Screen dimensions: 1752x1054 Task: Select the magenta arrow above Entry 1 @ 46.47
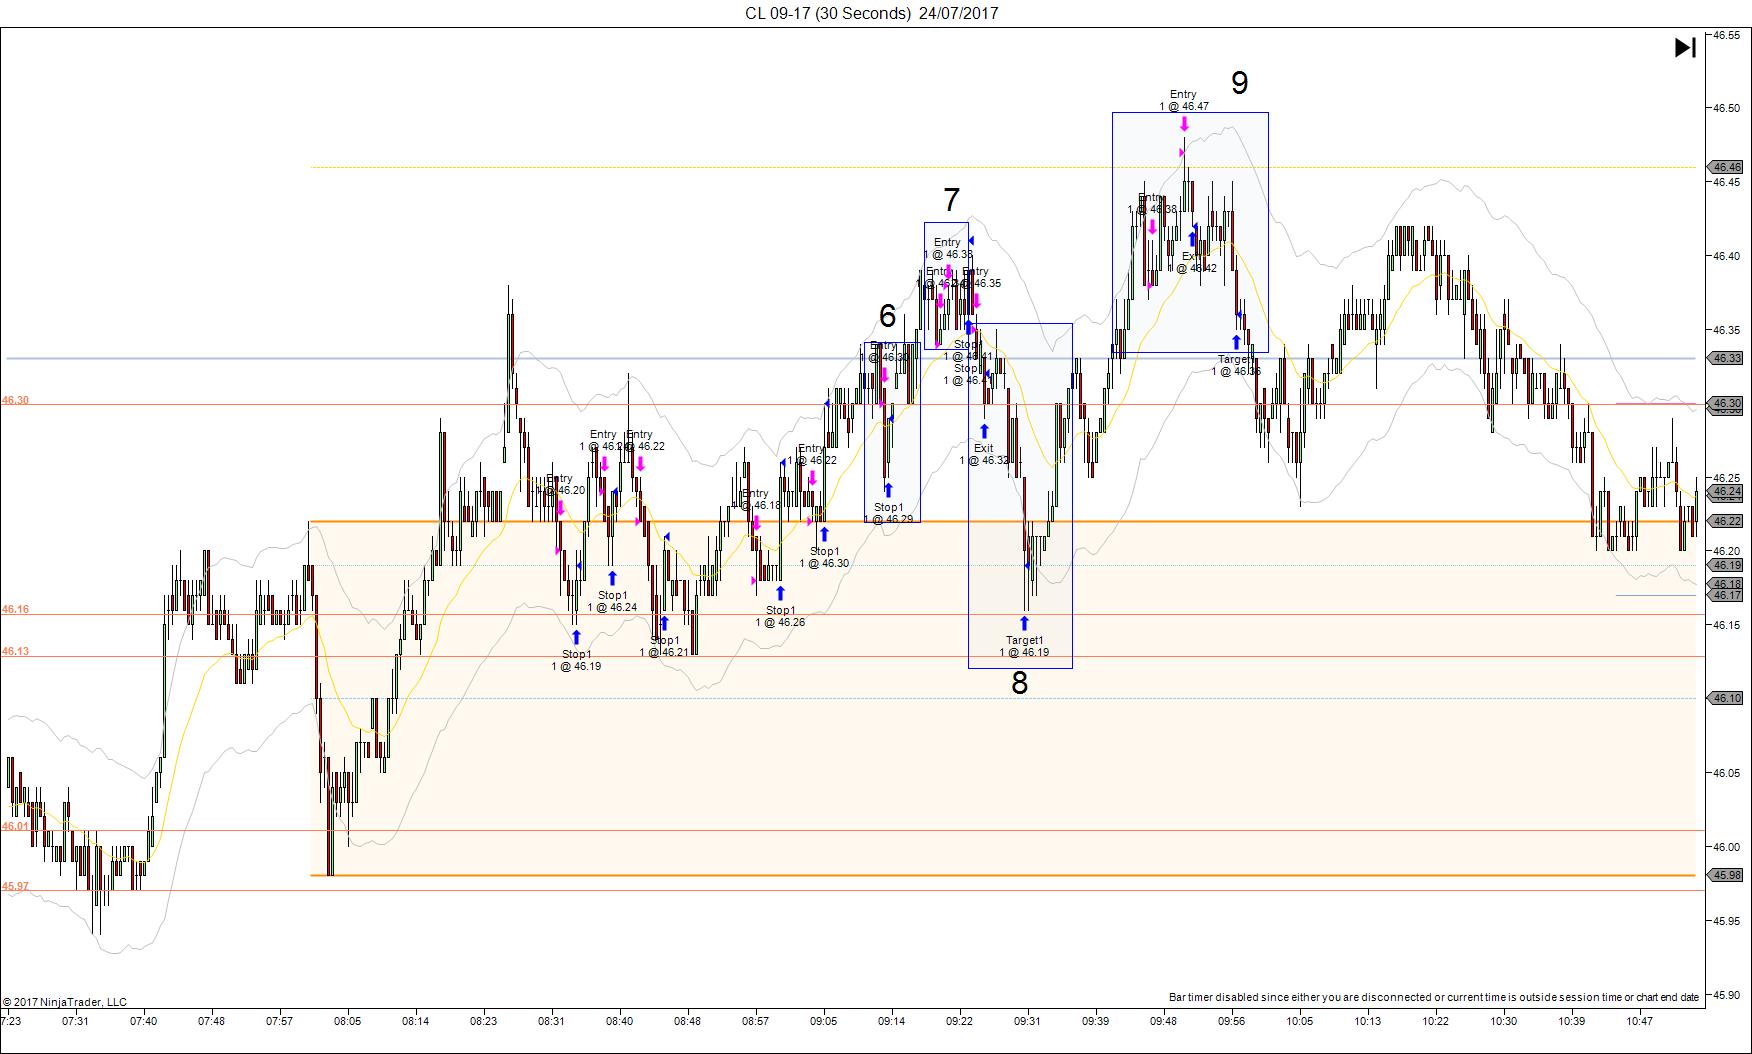click(1184, 124)
